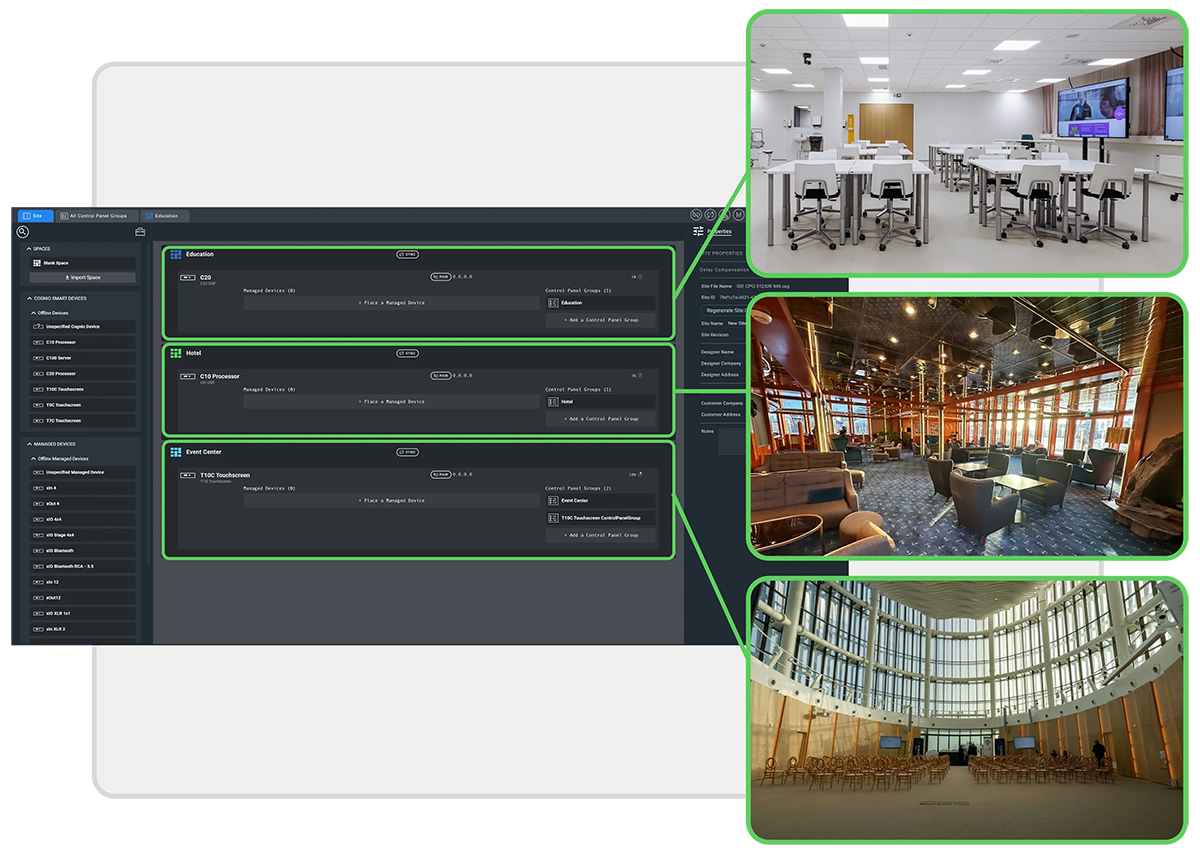Click the Properties sliders icon
1200x860 pixels.
click(x=699, y=232)
